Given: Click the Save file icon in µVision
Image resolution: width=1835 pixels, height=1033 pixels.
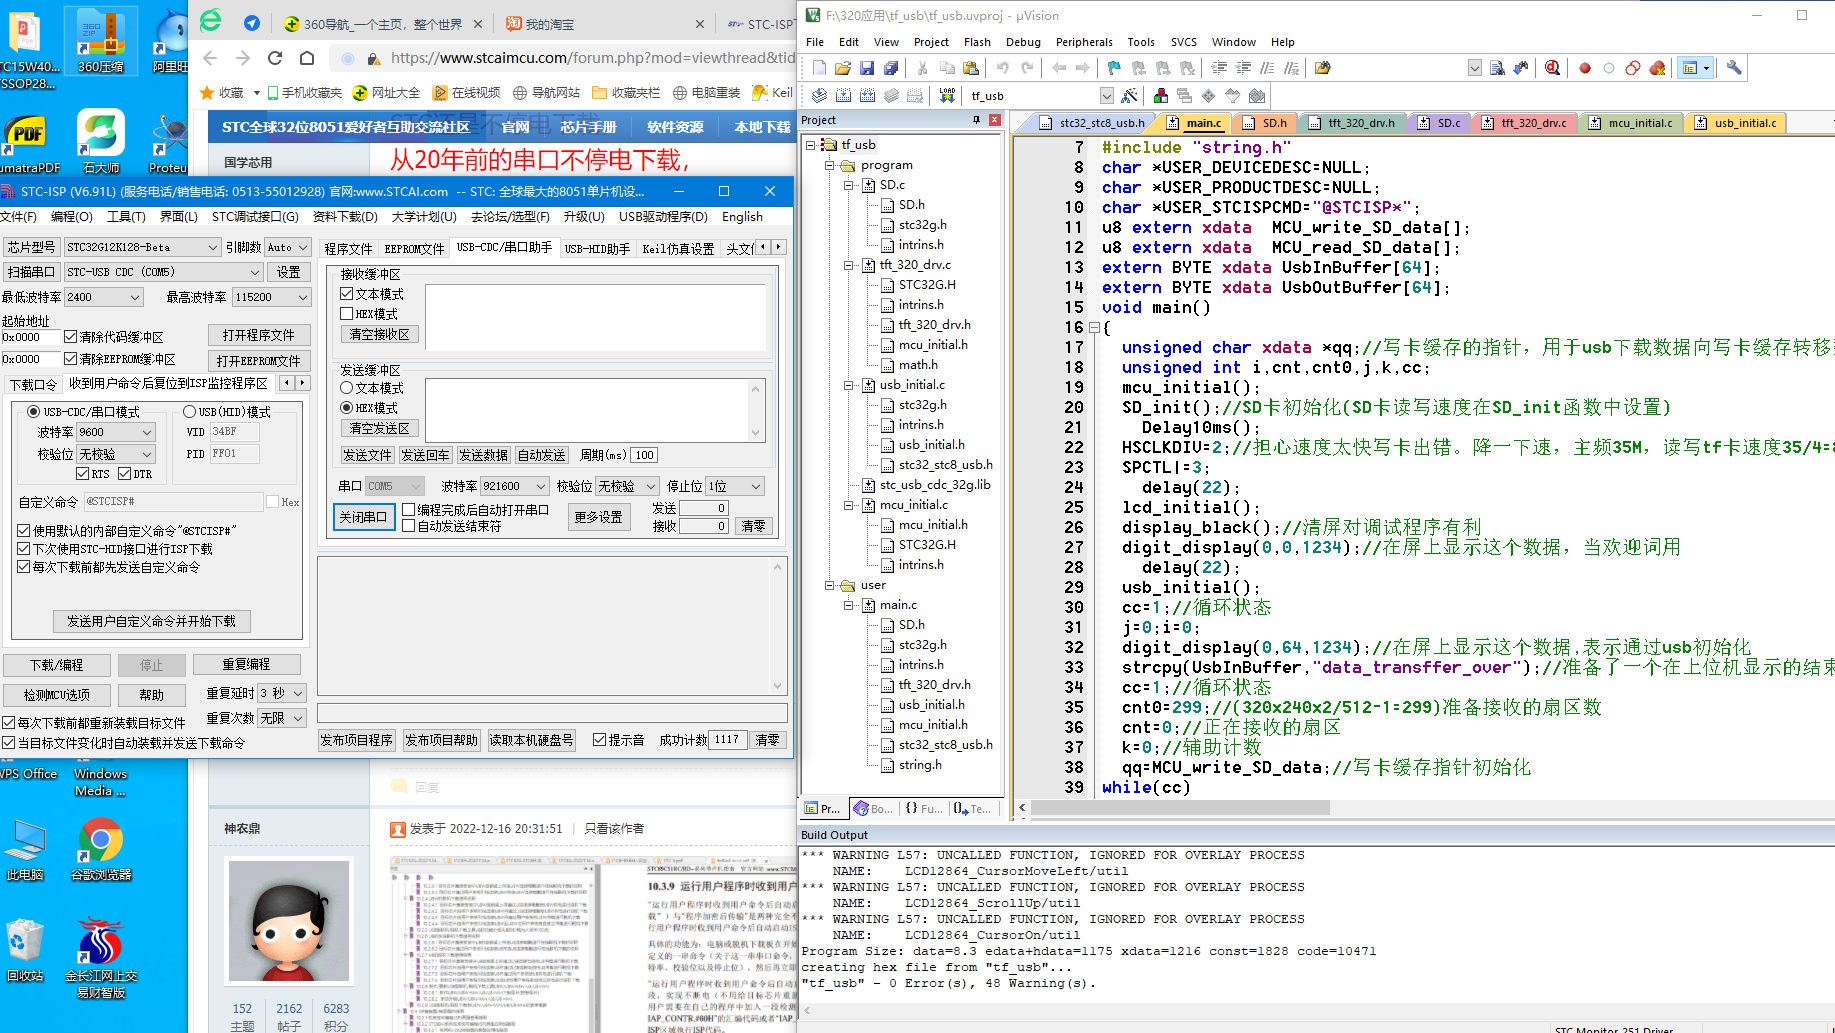Looking at the screenshot, I should pyautogui.click(x=867, y=68).
